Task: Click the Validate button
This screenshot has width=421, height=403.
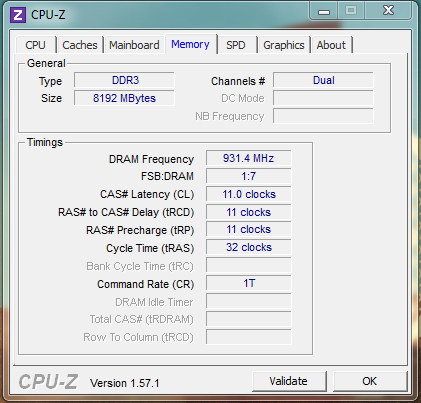Action: (289, 381)
